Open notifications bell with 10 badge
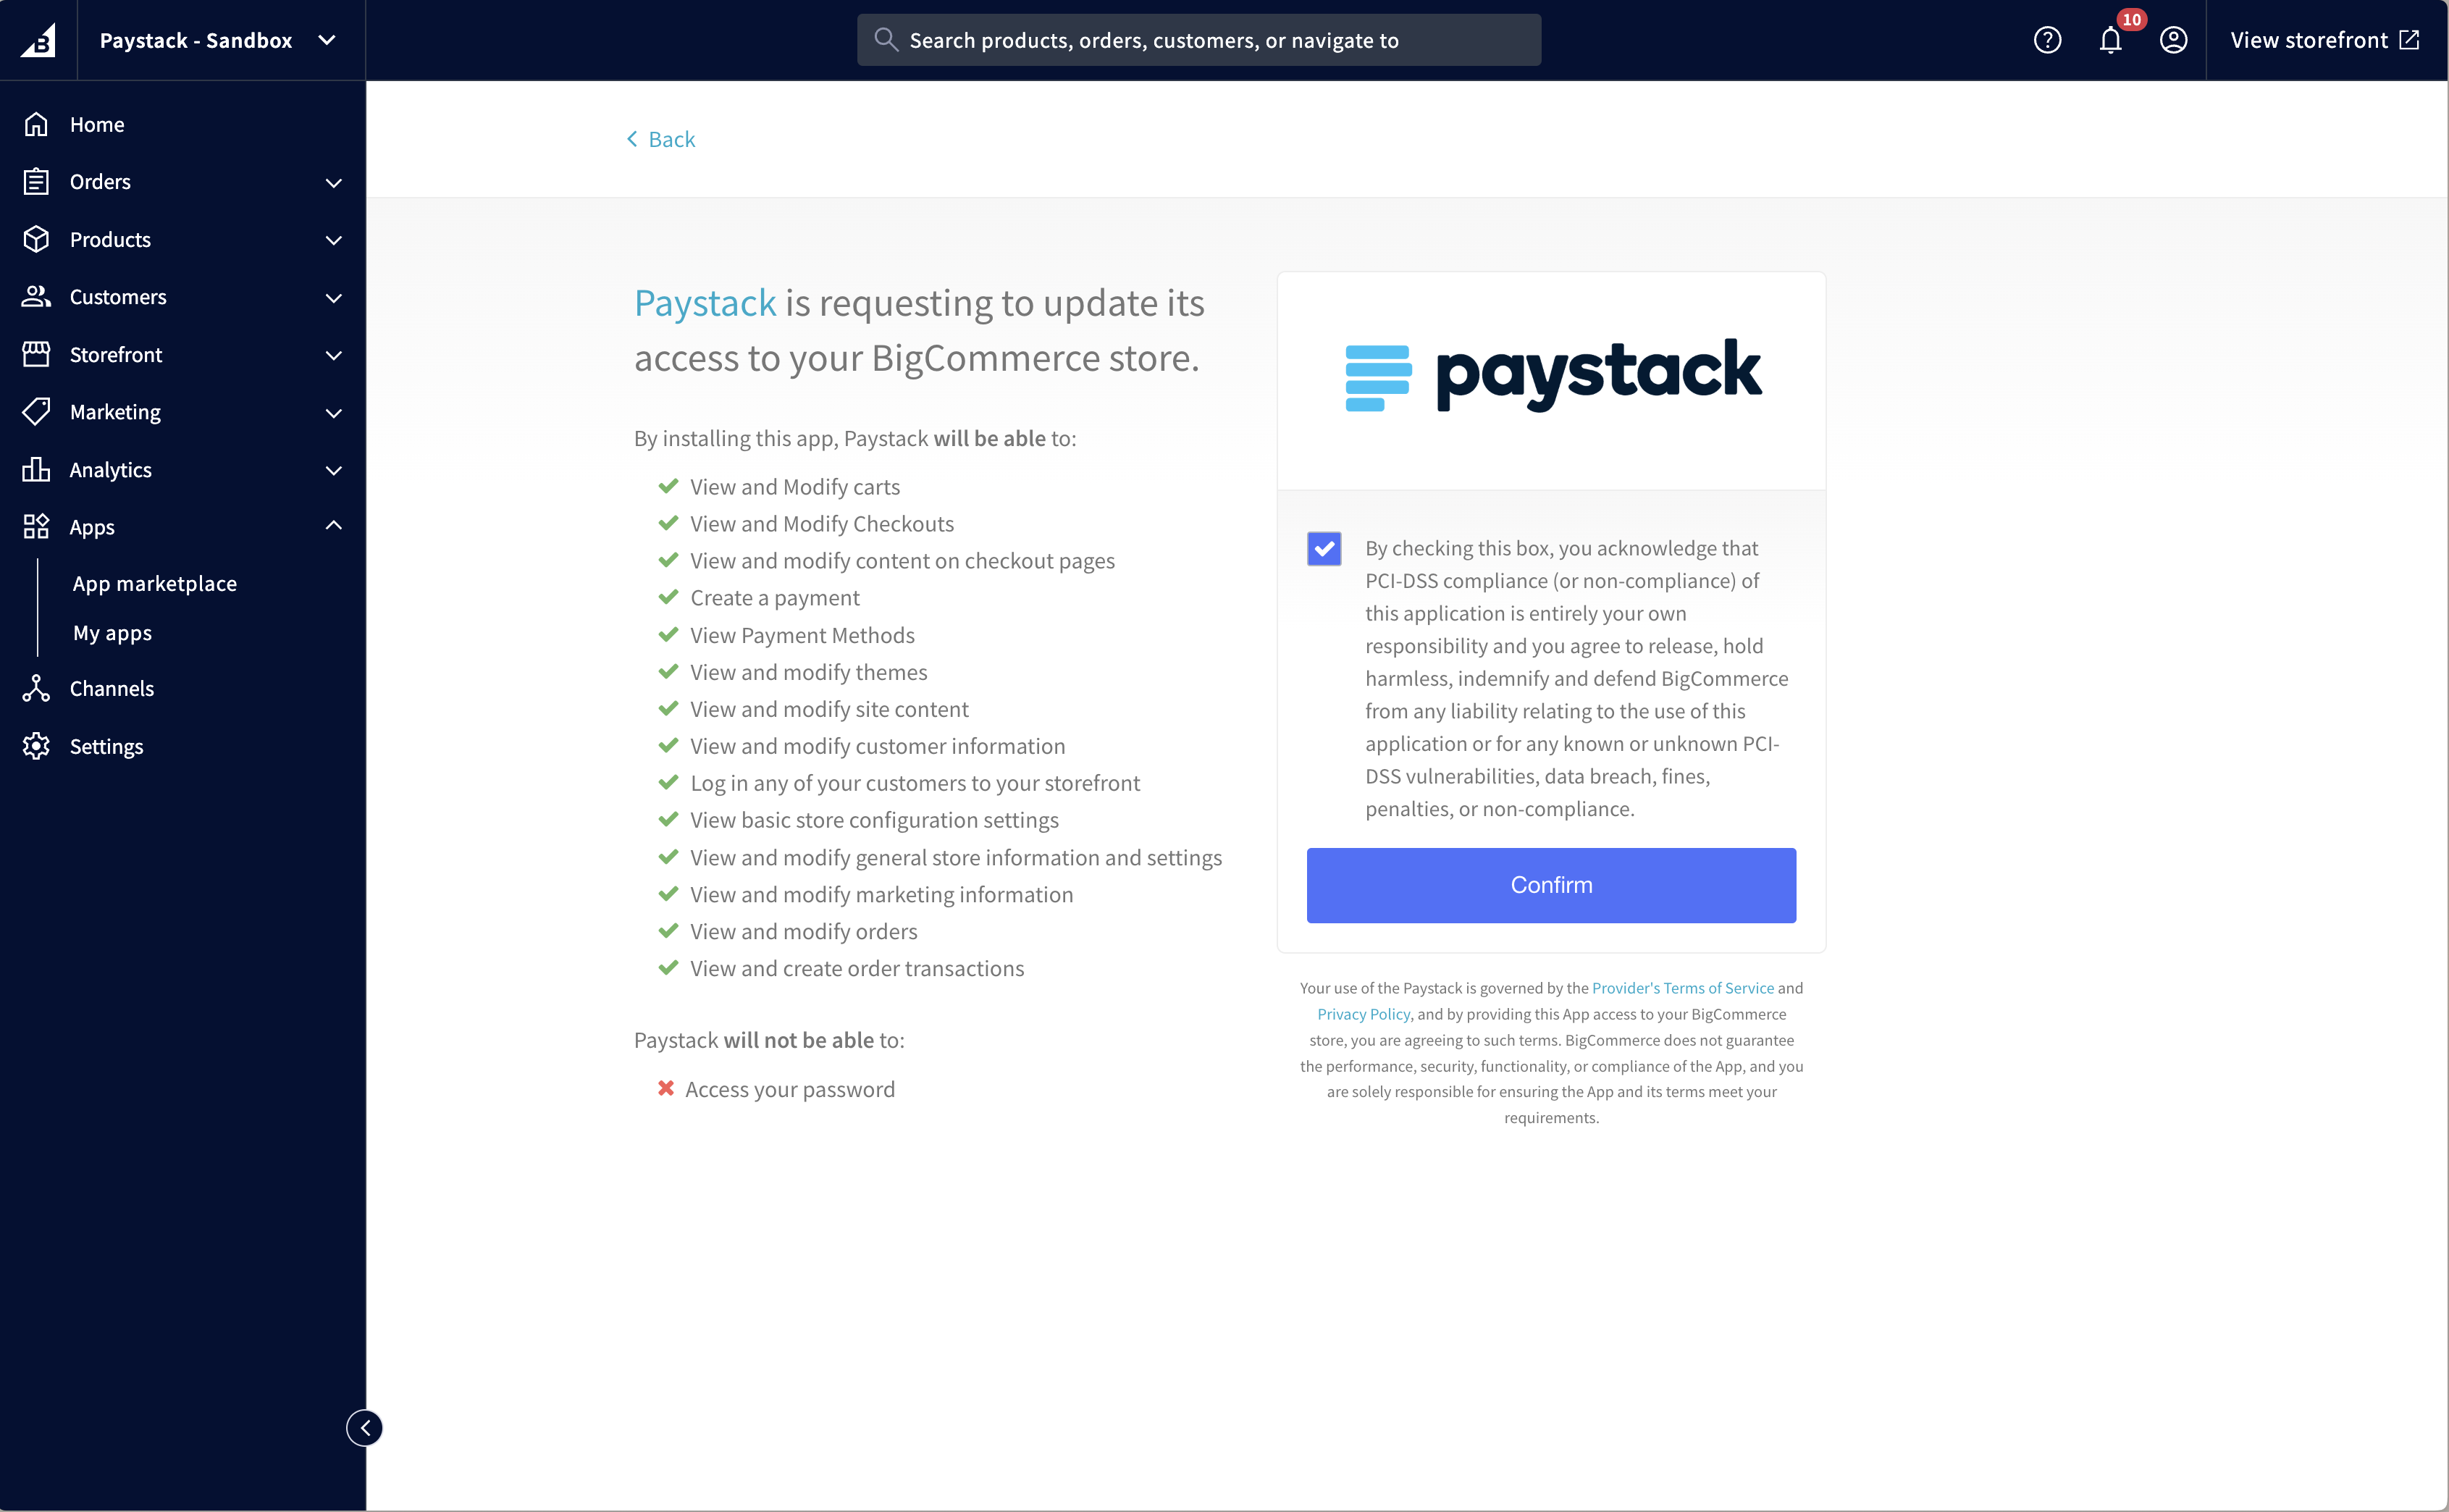The image size is (2449, 1512). click(x=2110, y=40)
